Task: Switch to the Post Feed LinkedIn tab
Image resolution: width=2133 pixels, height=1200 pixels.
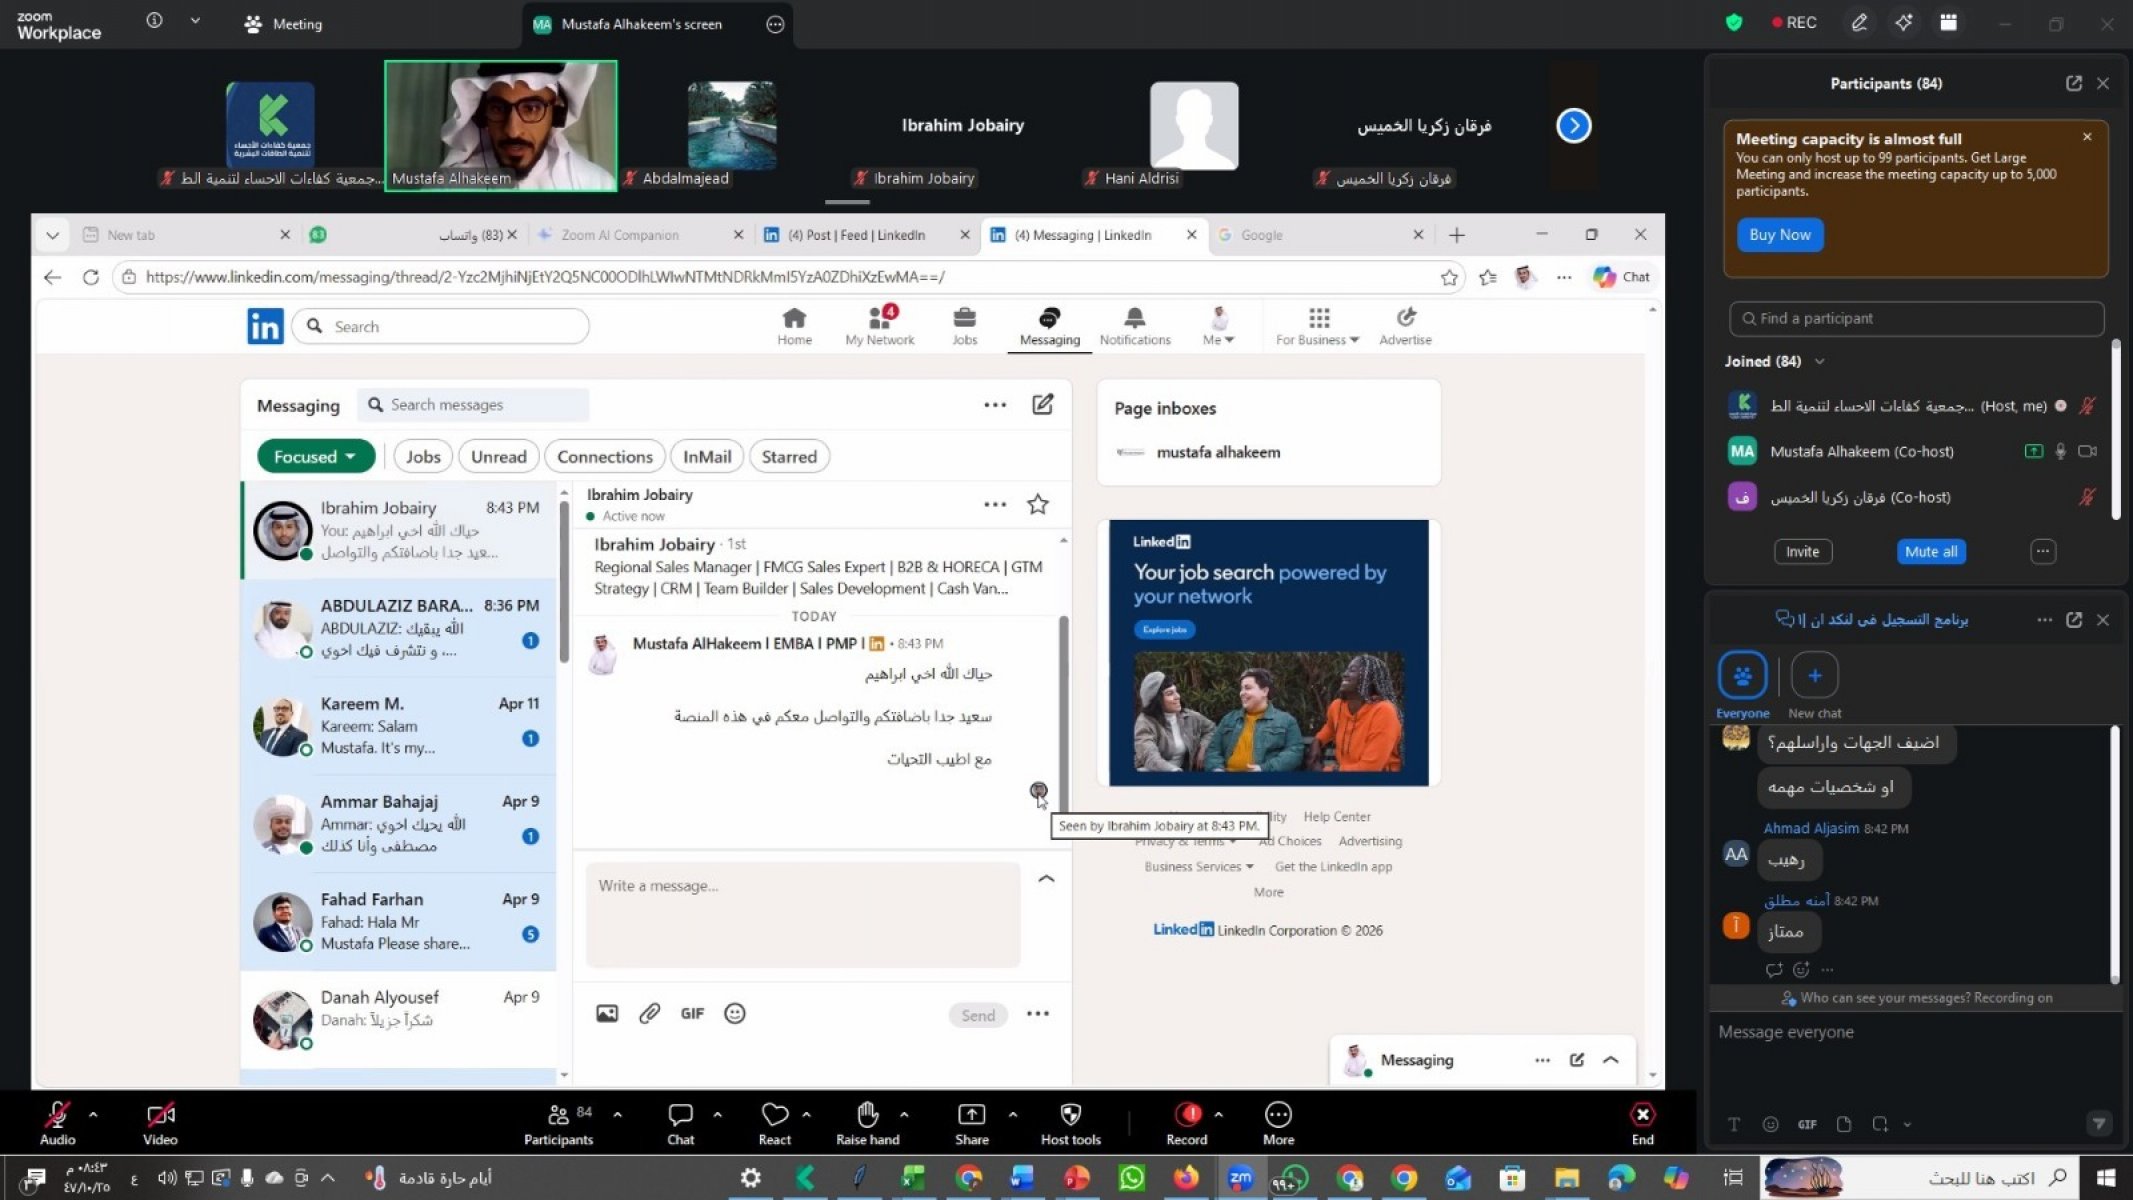Action: [856, 235]
